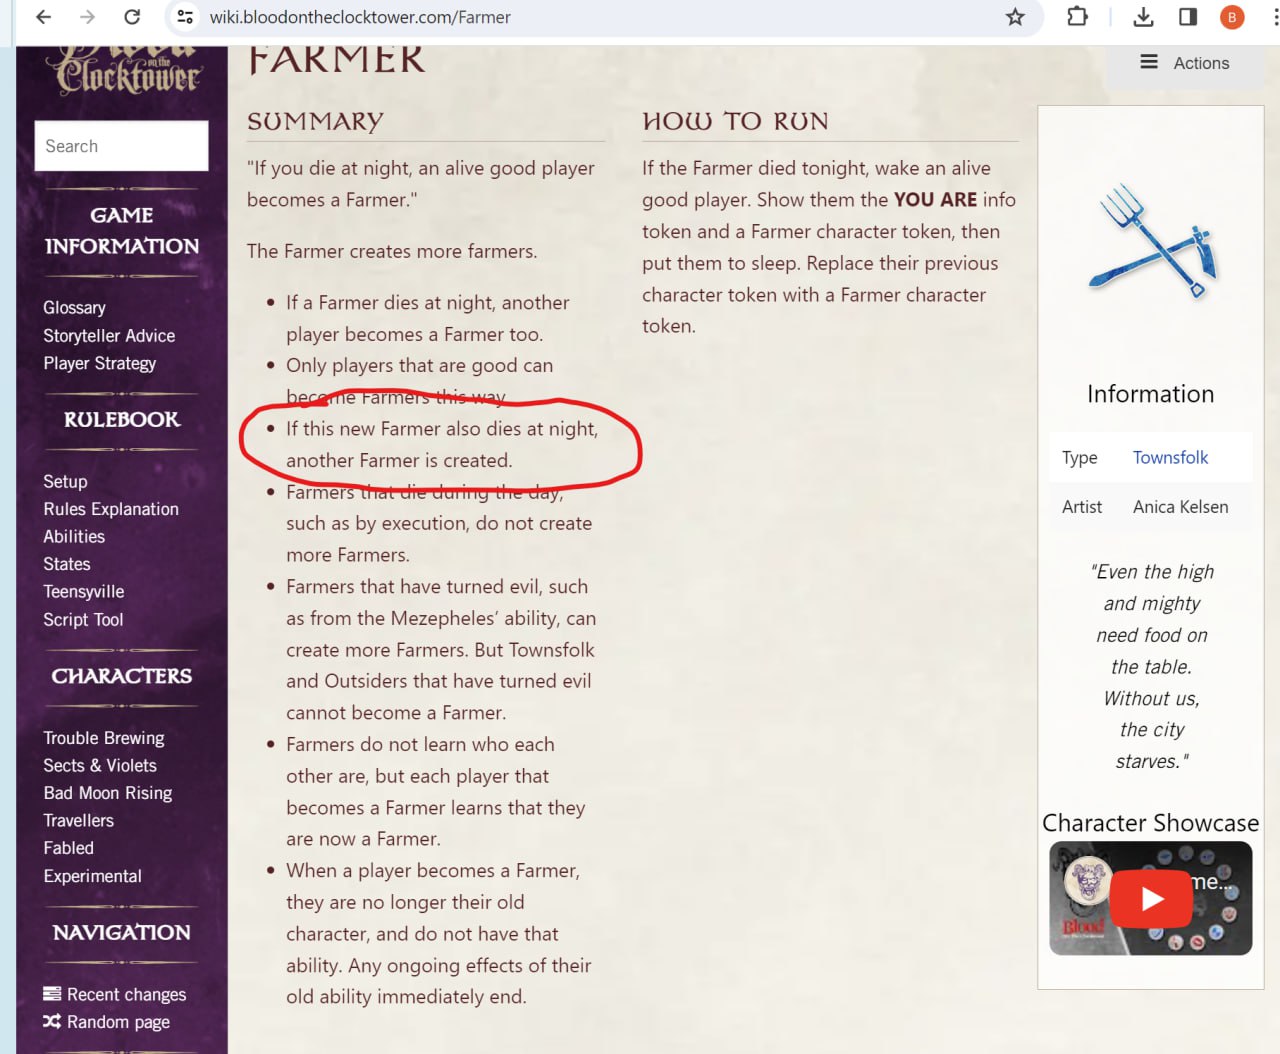Image resolution: width=1280 pixels, height=1054 pixels.
Task: Click the RULEBOOK sidebar heading
Action: click(x=122, y=419)
